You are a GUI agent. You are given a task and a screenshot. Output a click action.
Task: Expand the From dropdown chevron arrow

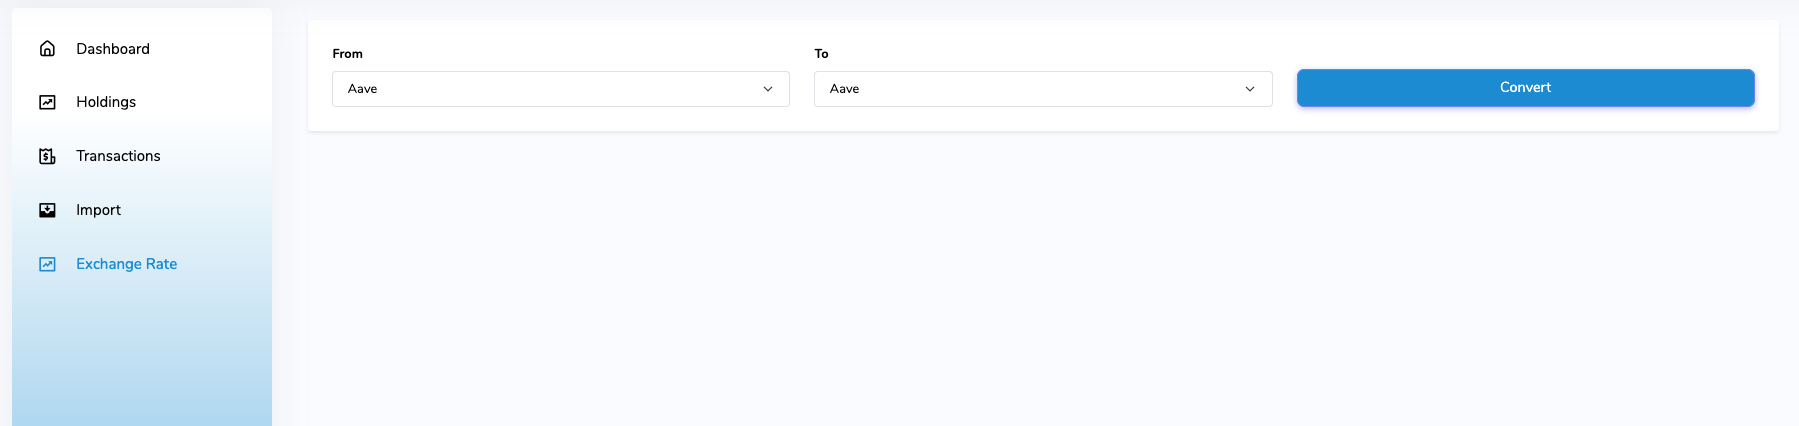point(768,89)
